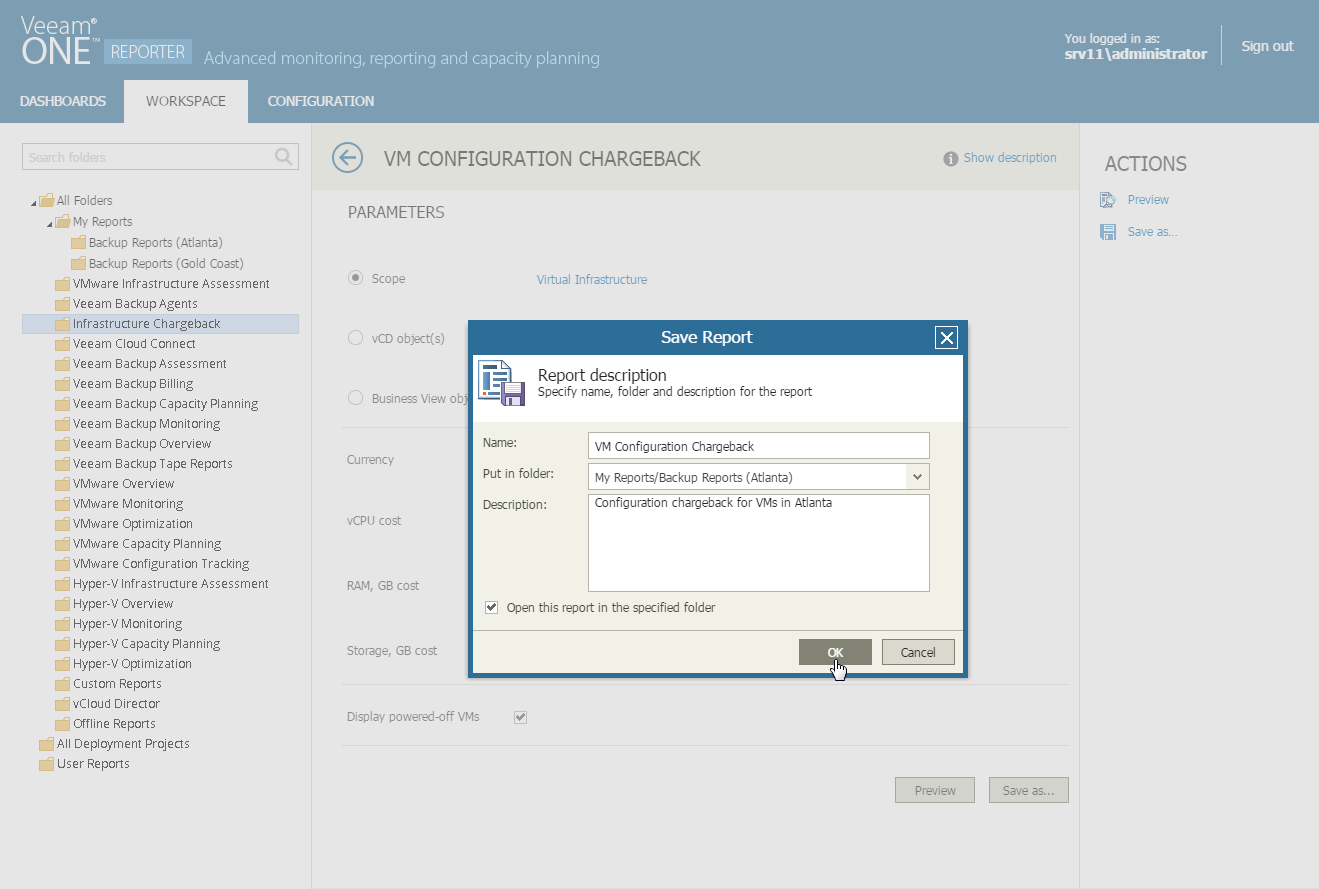This screenshot has width=1319, height=889.
Task: Click the Veeam ONE Reporter logo
Action: pos(105,42)
